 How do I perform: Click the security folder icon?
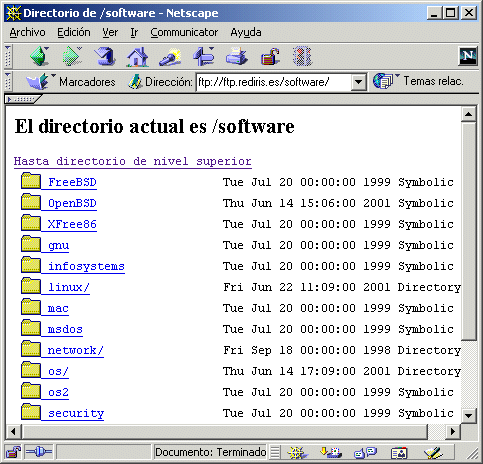(x=31, y=412)
